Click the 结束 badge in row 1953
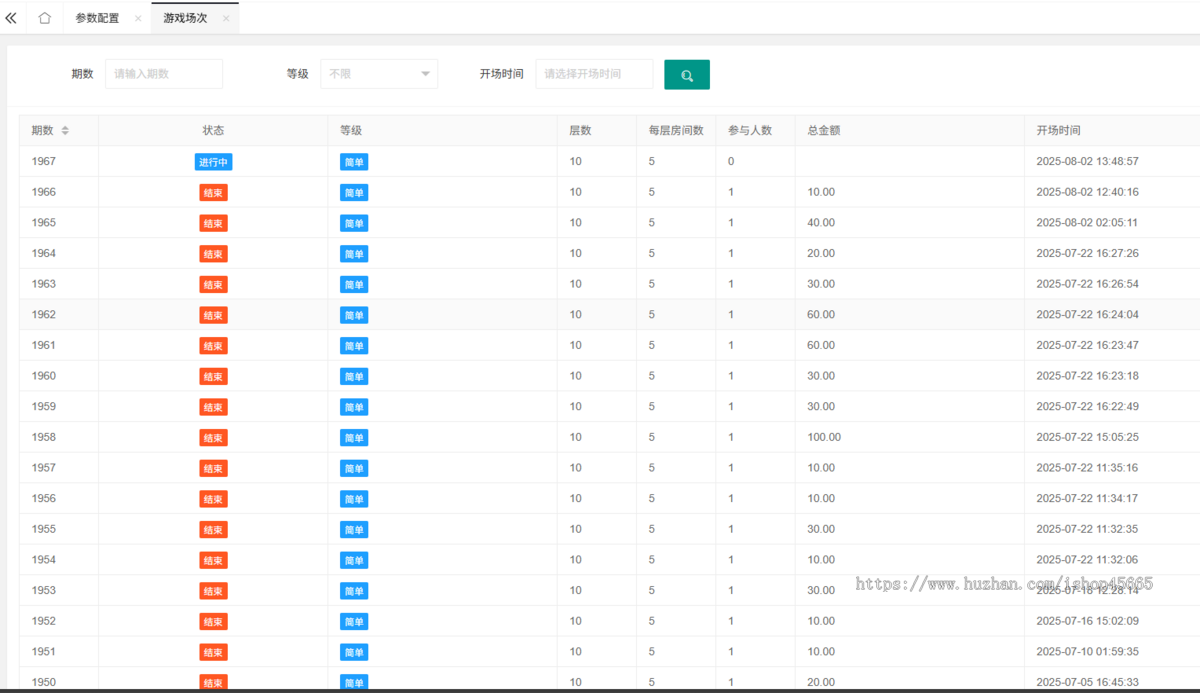Screen dimensions: 1200x693 [x=213, y=591]
